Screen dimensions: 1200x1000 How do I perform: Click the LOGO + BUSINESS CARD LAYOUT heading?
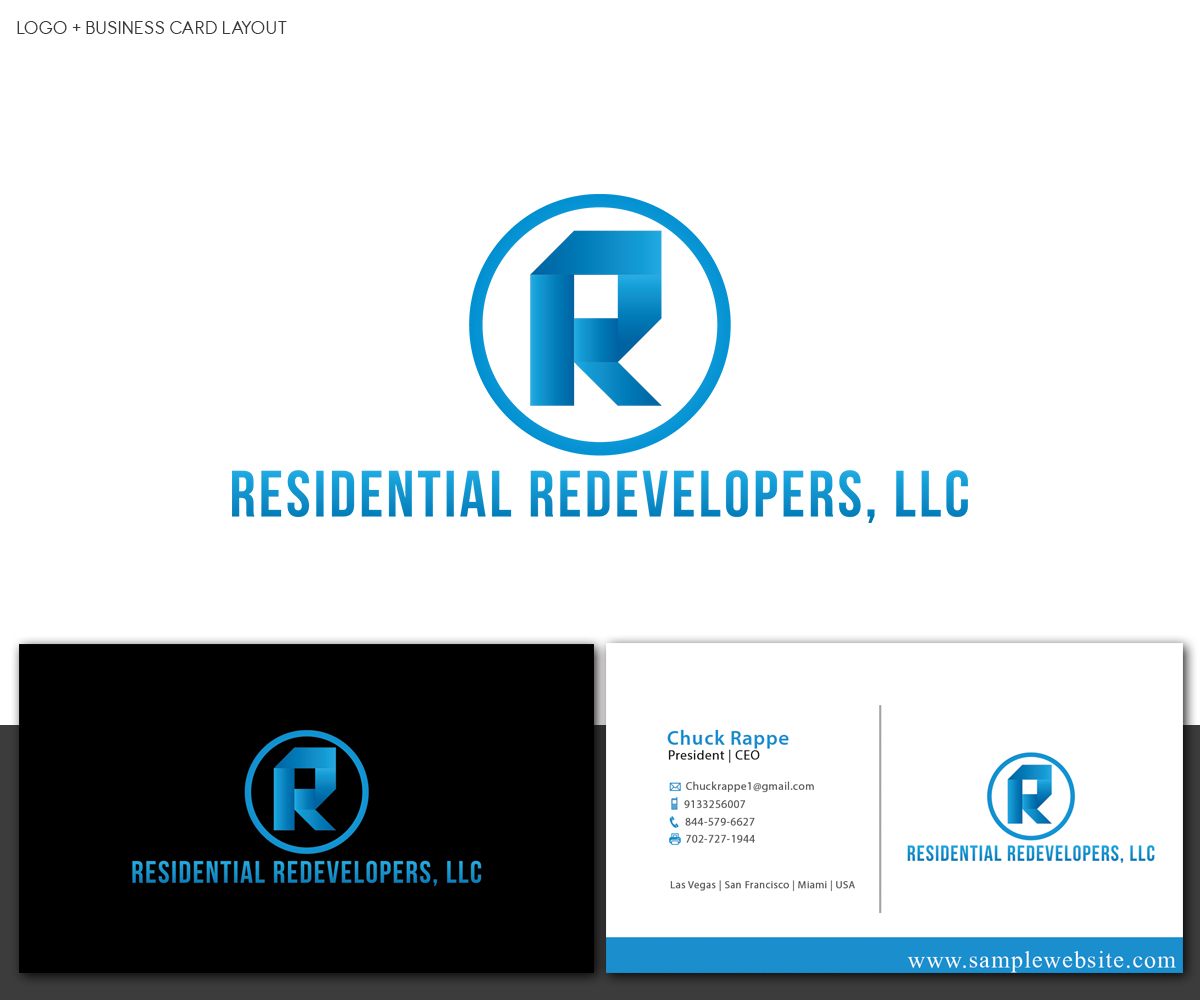151,27
